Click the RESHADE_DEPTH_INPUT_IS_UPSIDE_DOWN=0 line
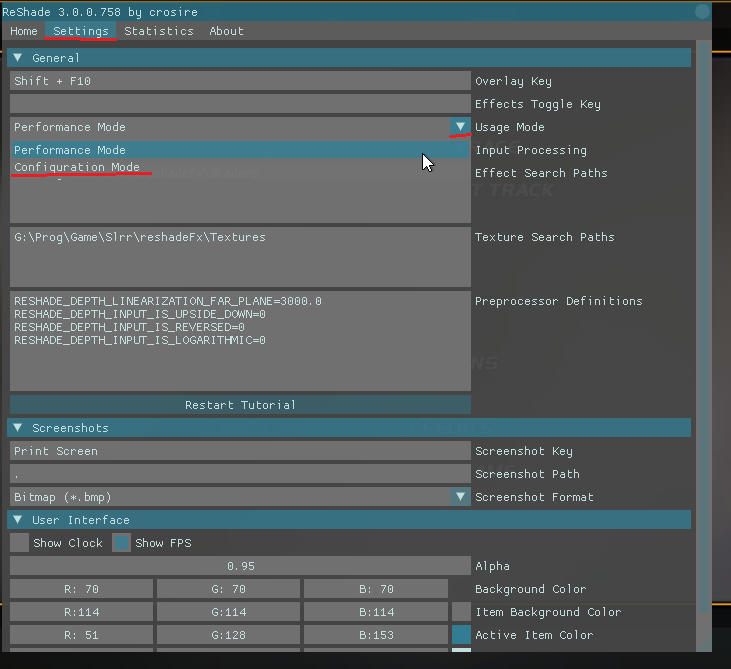This screenshot has width=731, height=669. (x=140, y=314)
